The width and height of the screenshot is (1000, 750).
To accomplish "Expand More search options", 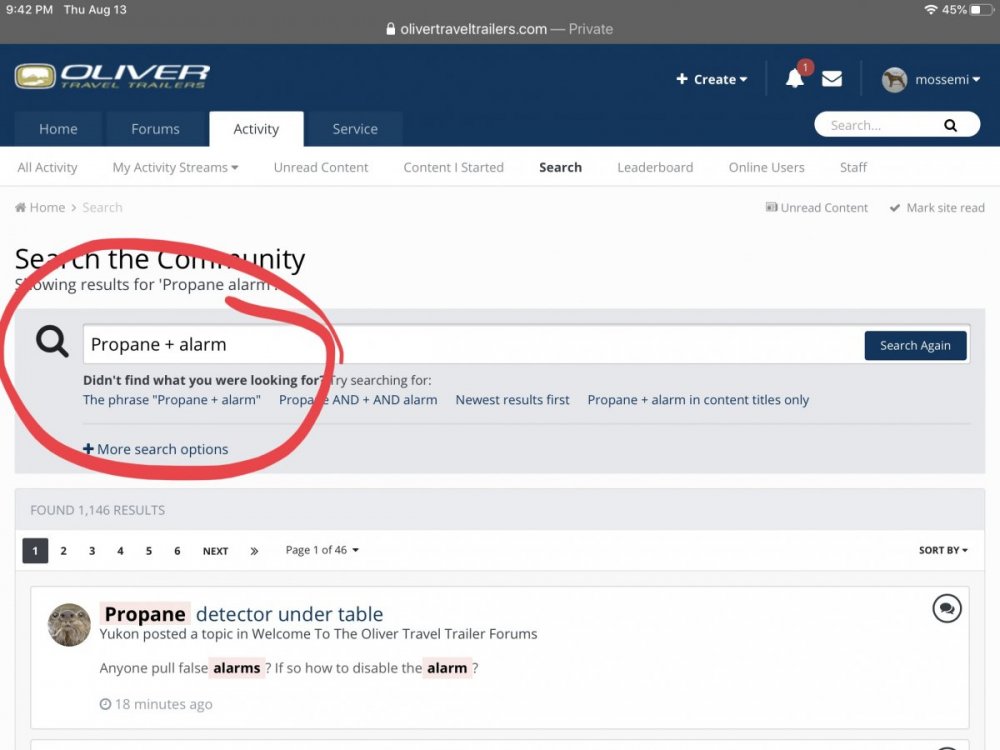I will (156, 450).
